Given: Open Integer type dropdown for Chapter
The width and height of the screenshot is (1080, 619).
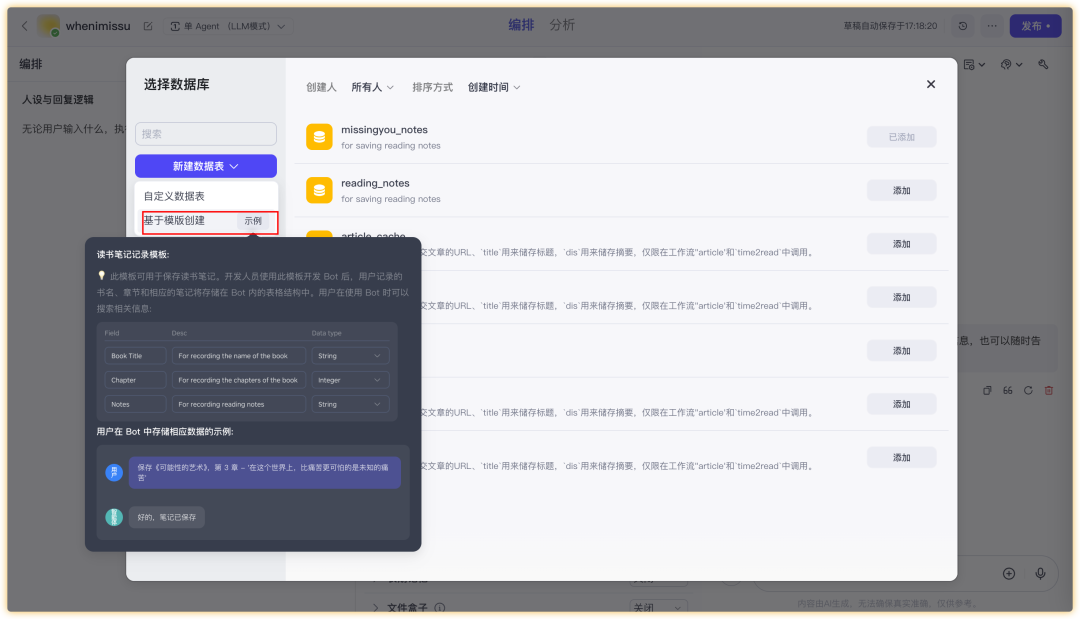Looking at the screenshot, I should pos(350,380).
